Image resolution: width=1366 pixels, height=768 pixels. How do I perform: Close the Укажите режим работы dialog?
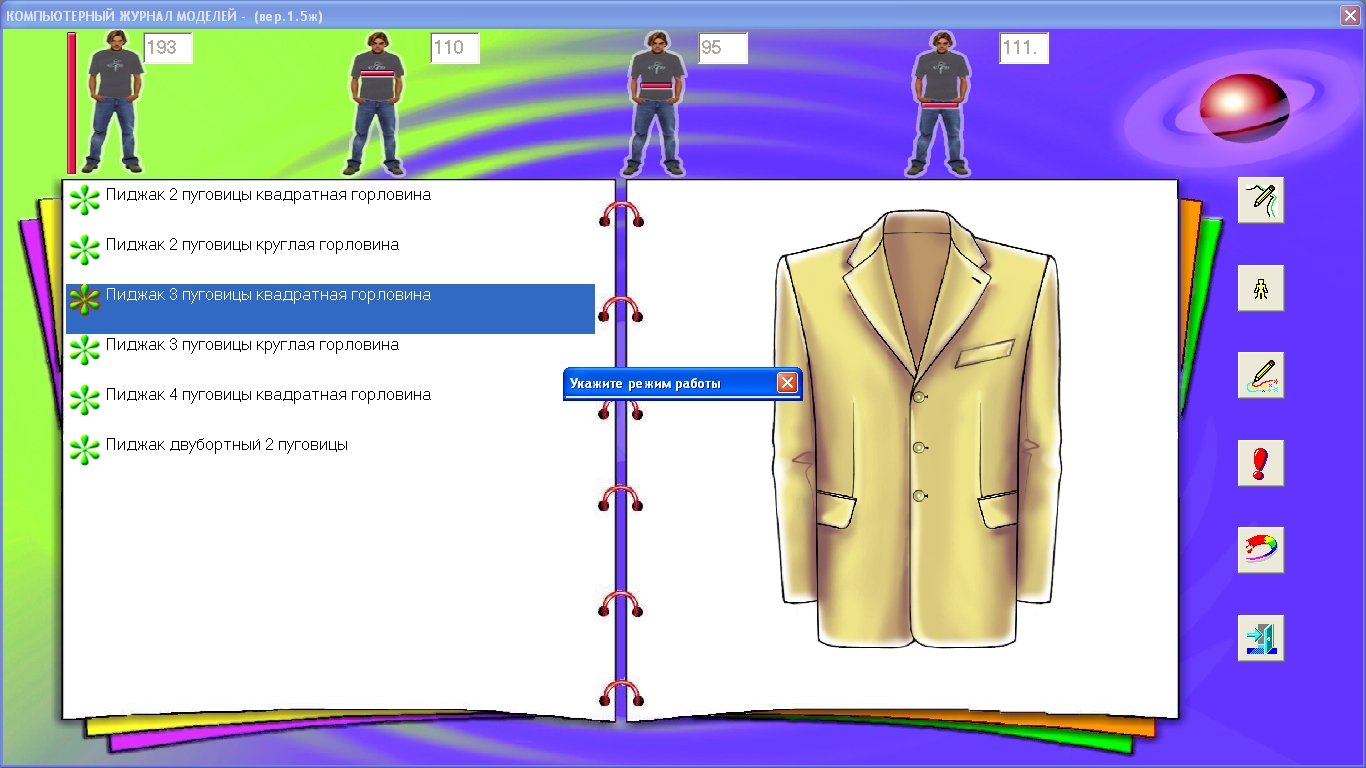[787, 383]
